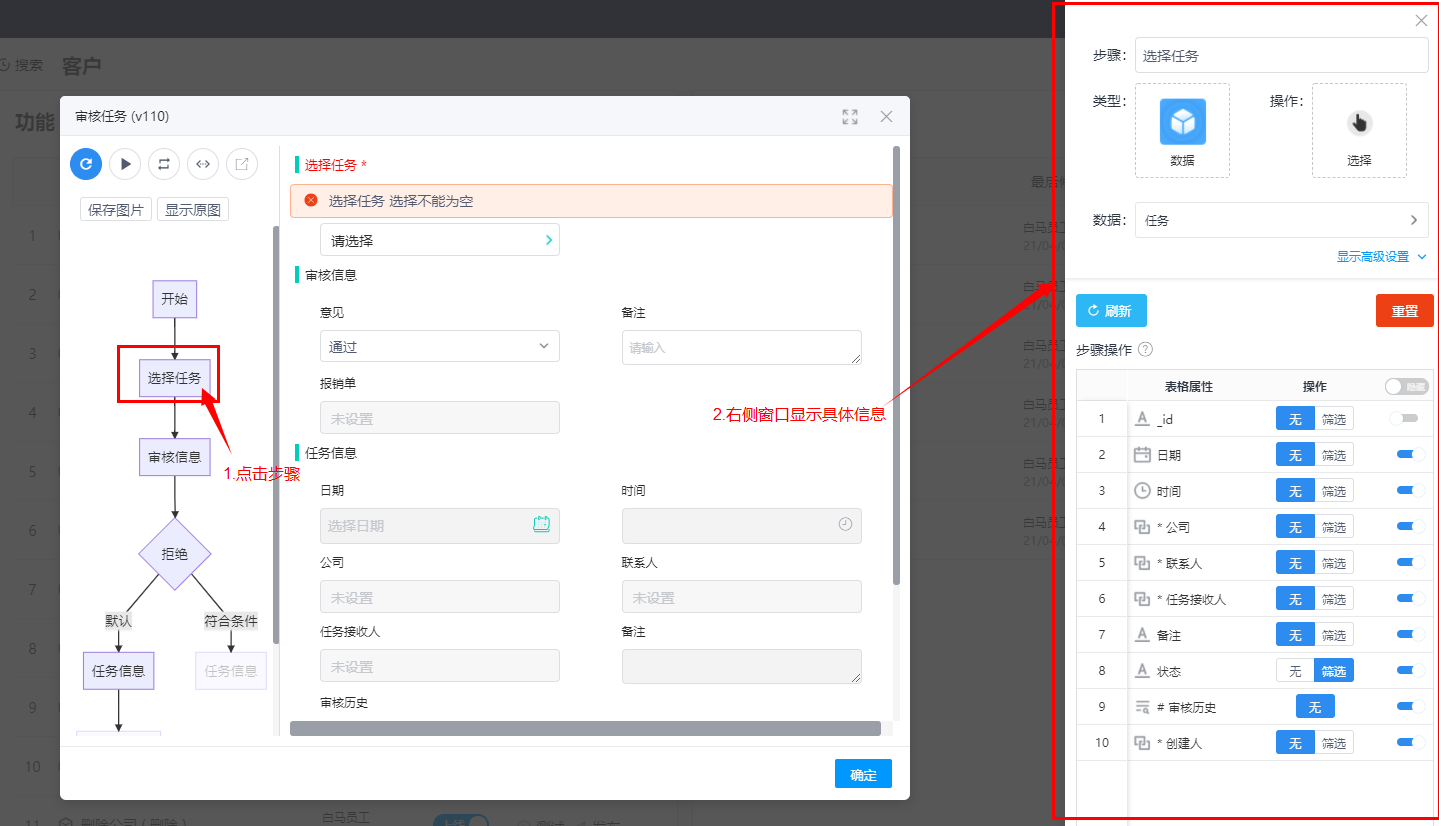Click the help question mark beside 步骤操作
The image size is (1439, 826).
[x=1146, y=350]
